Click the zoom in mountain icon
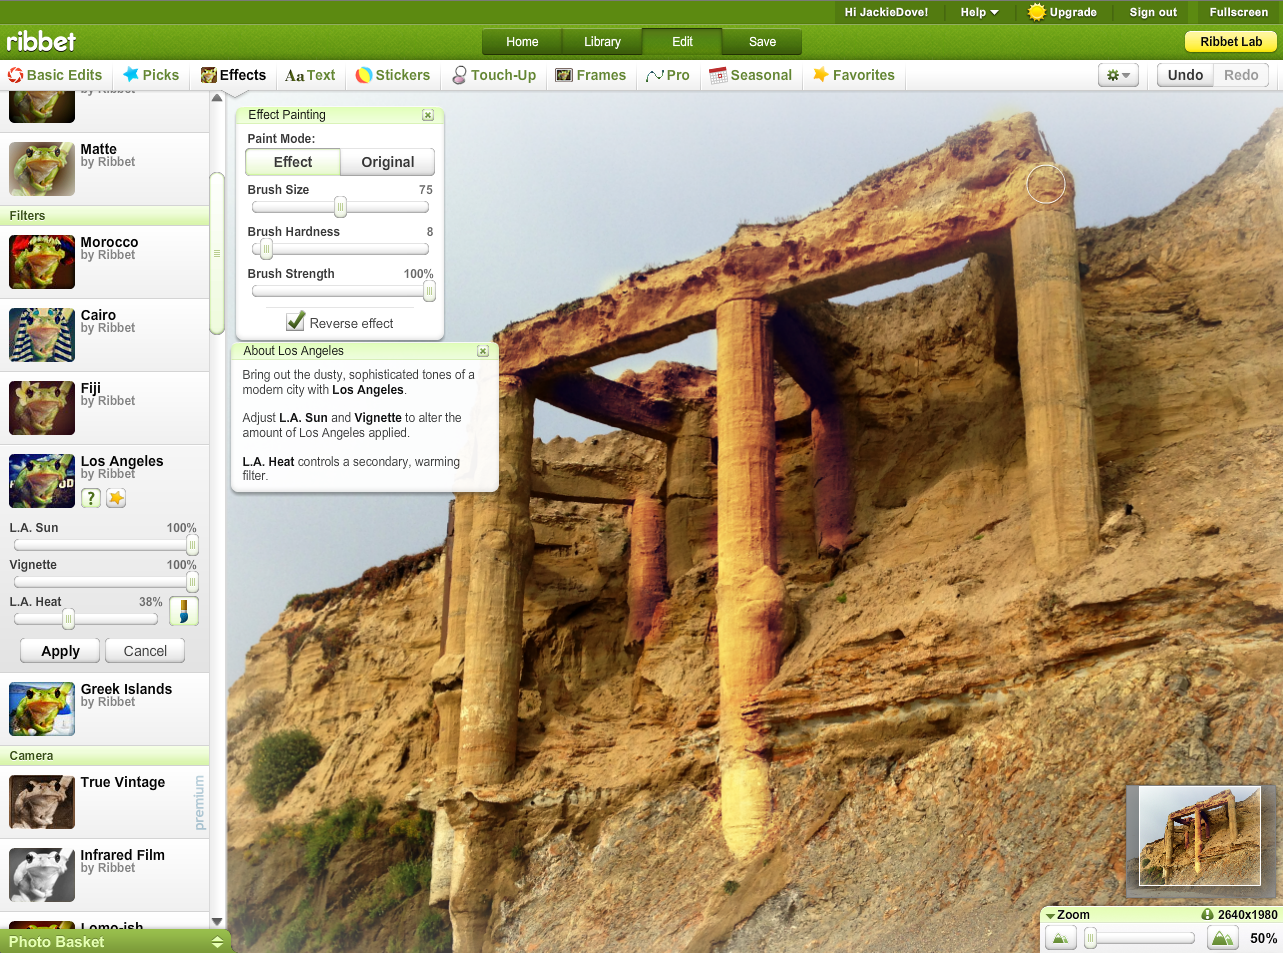Screen dimensions: 1283x953 coord(1222,938)
